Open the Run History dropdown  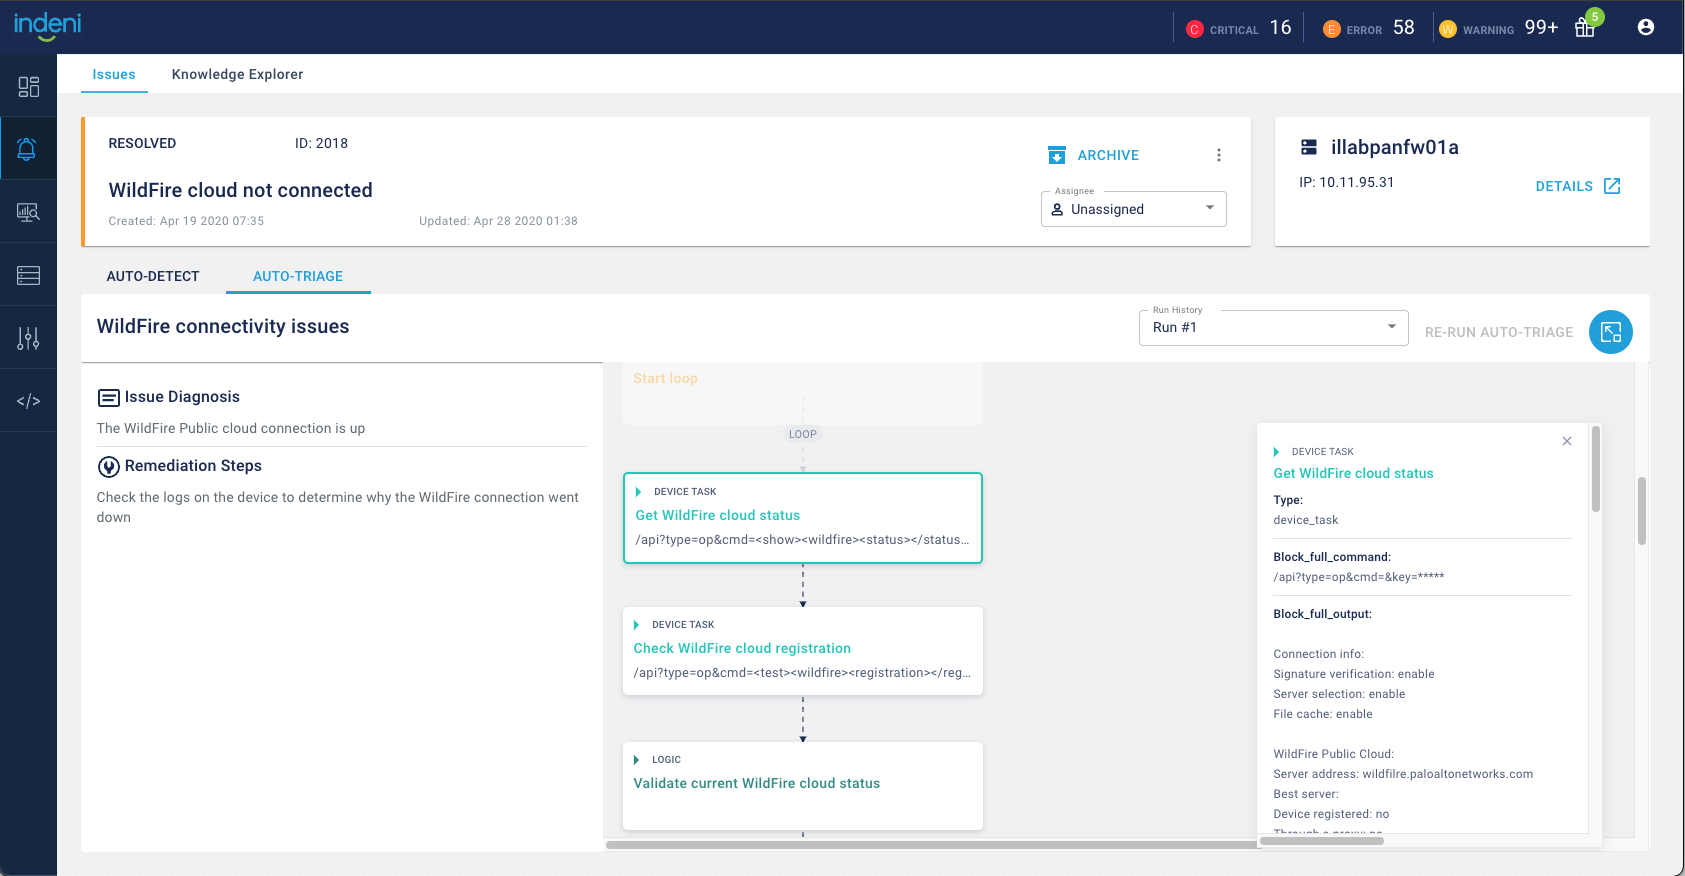click(1274, 328)
